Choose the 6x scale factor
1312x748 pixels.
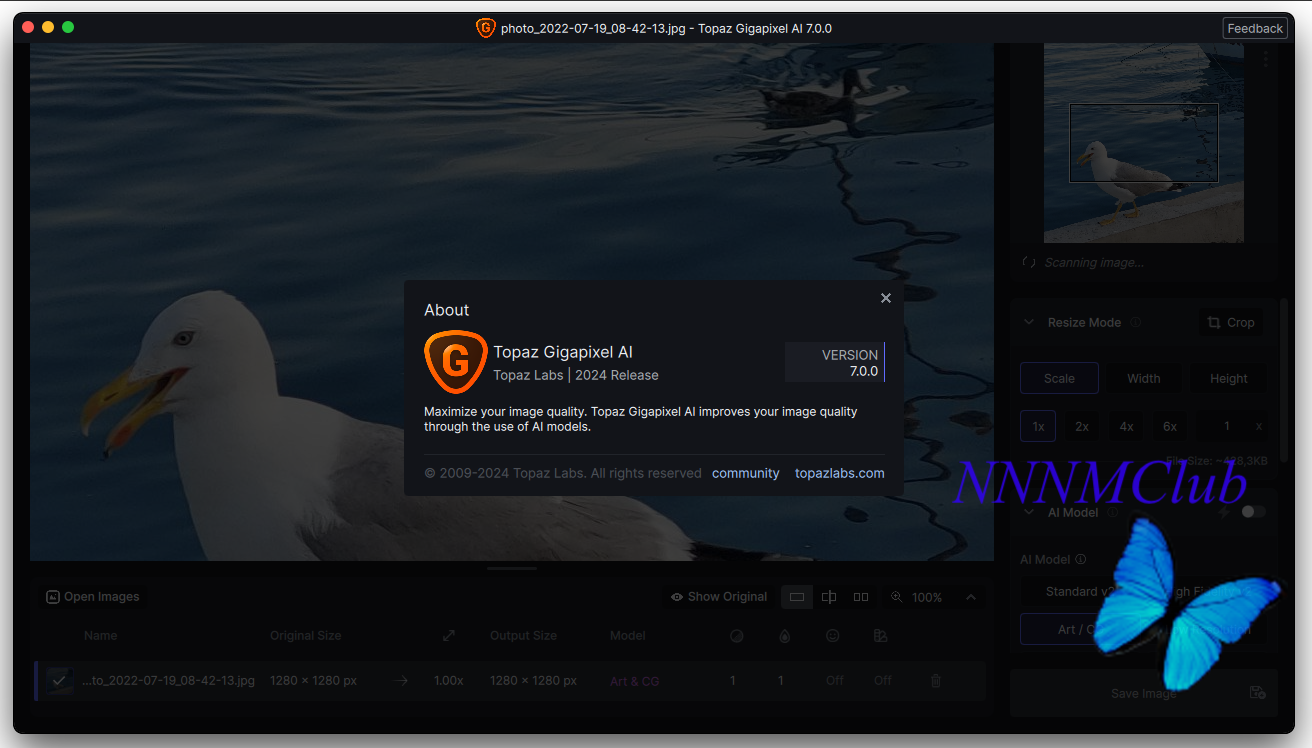(1170, 426)
